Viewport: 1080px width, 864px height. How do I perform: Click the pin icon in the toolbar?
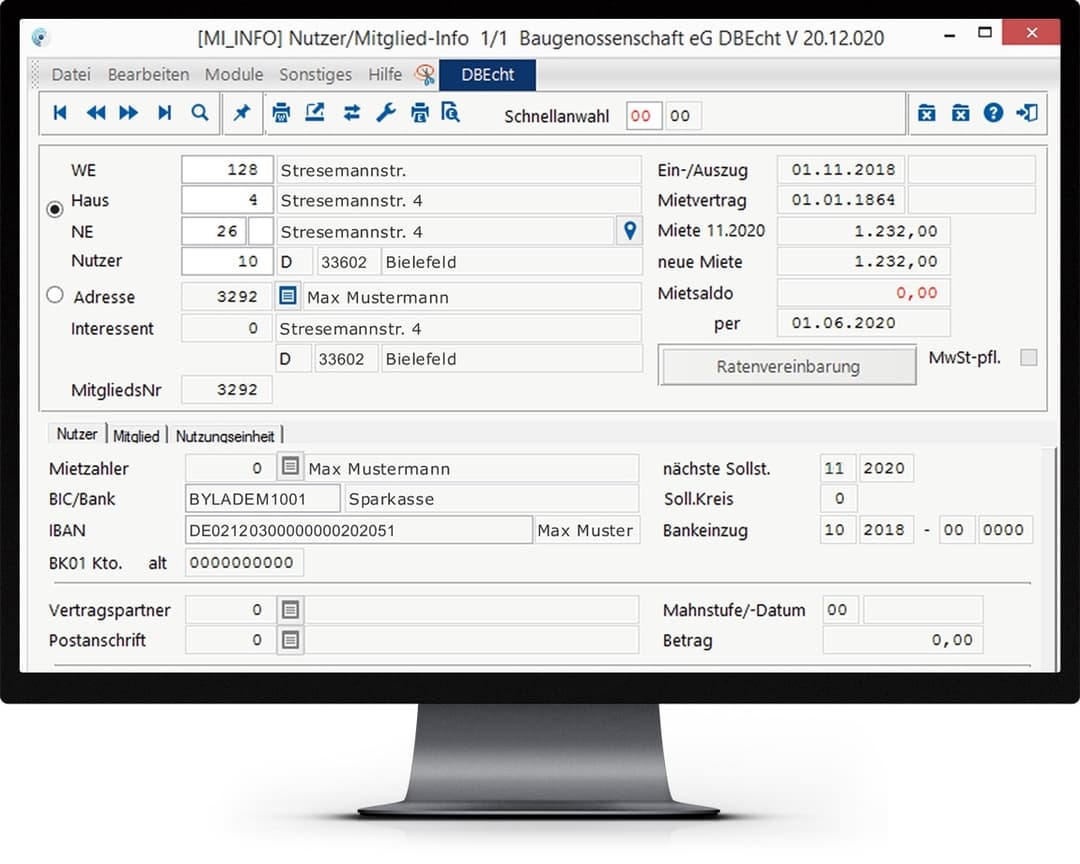[x=241, y=112]
